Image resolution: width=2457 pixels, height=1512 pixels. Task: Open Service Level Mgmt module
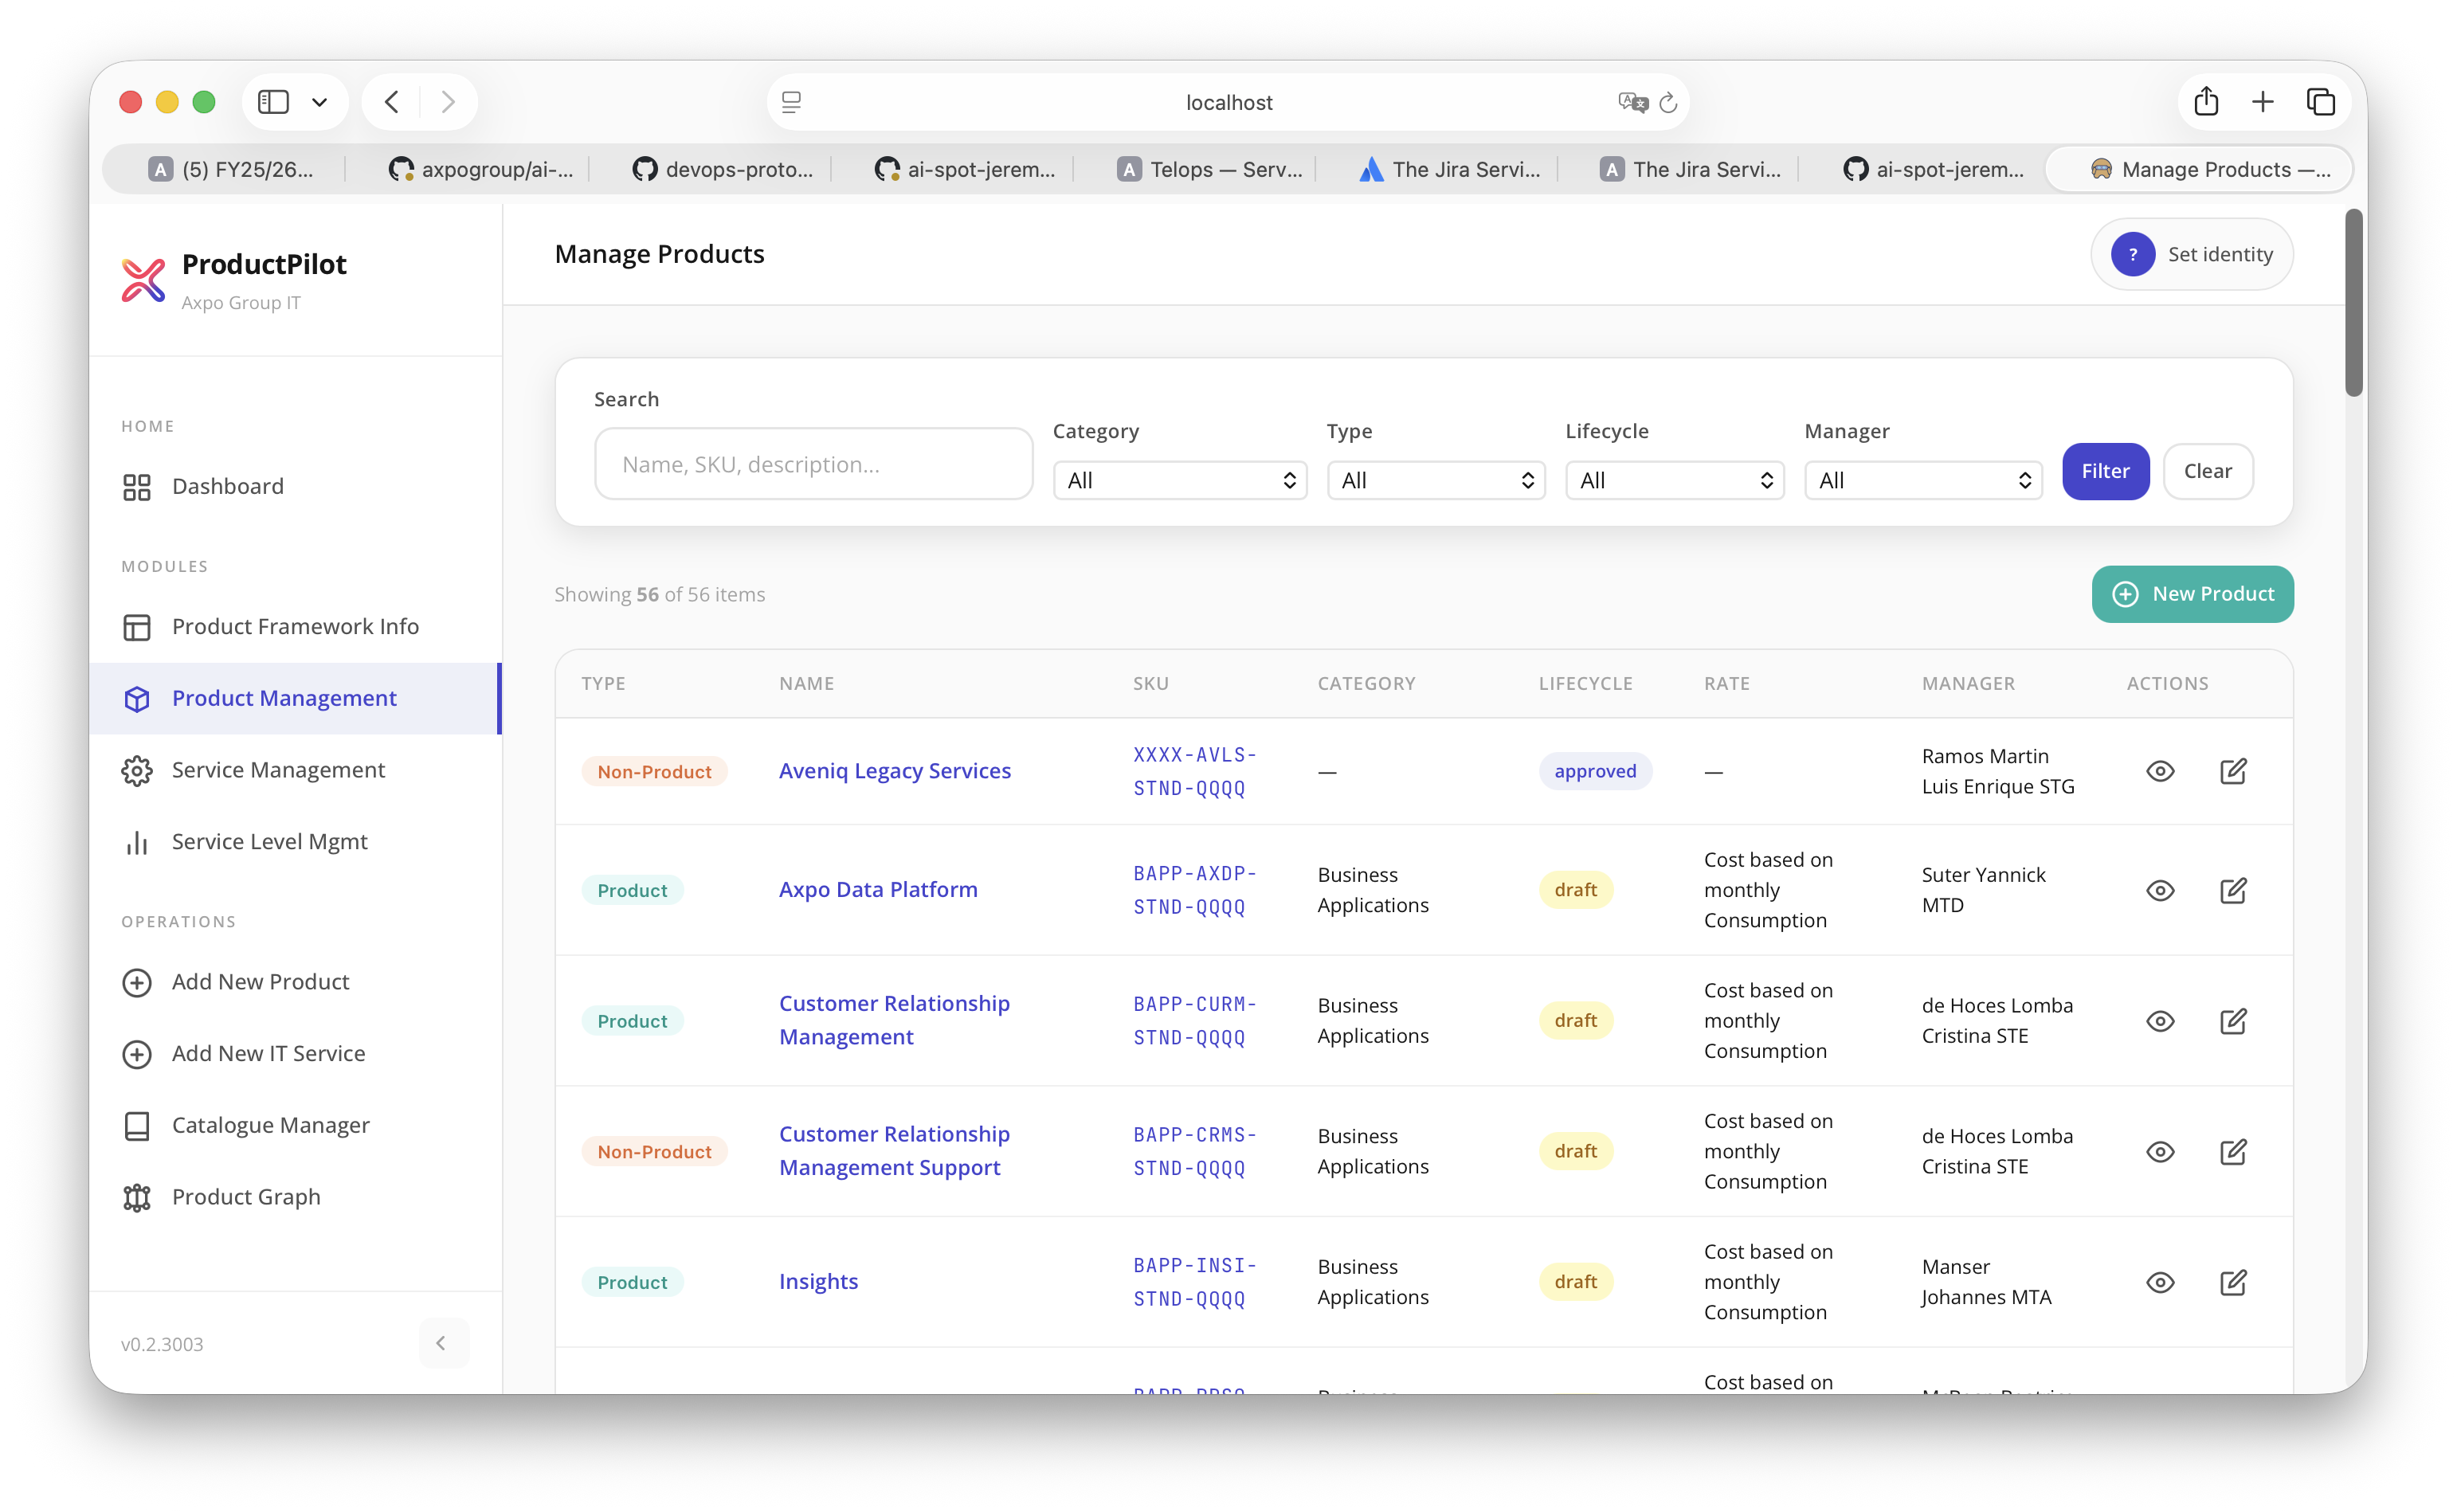pos(295,842)
